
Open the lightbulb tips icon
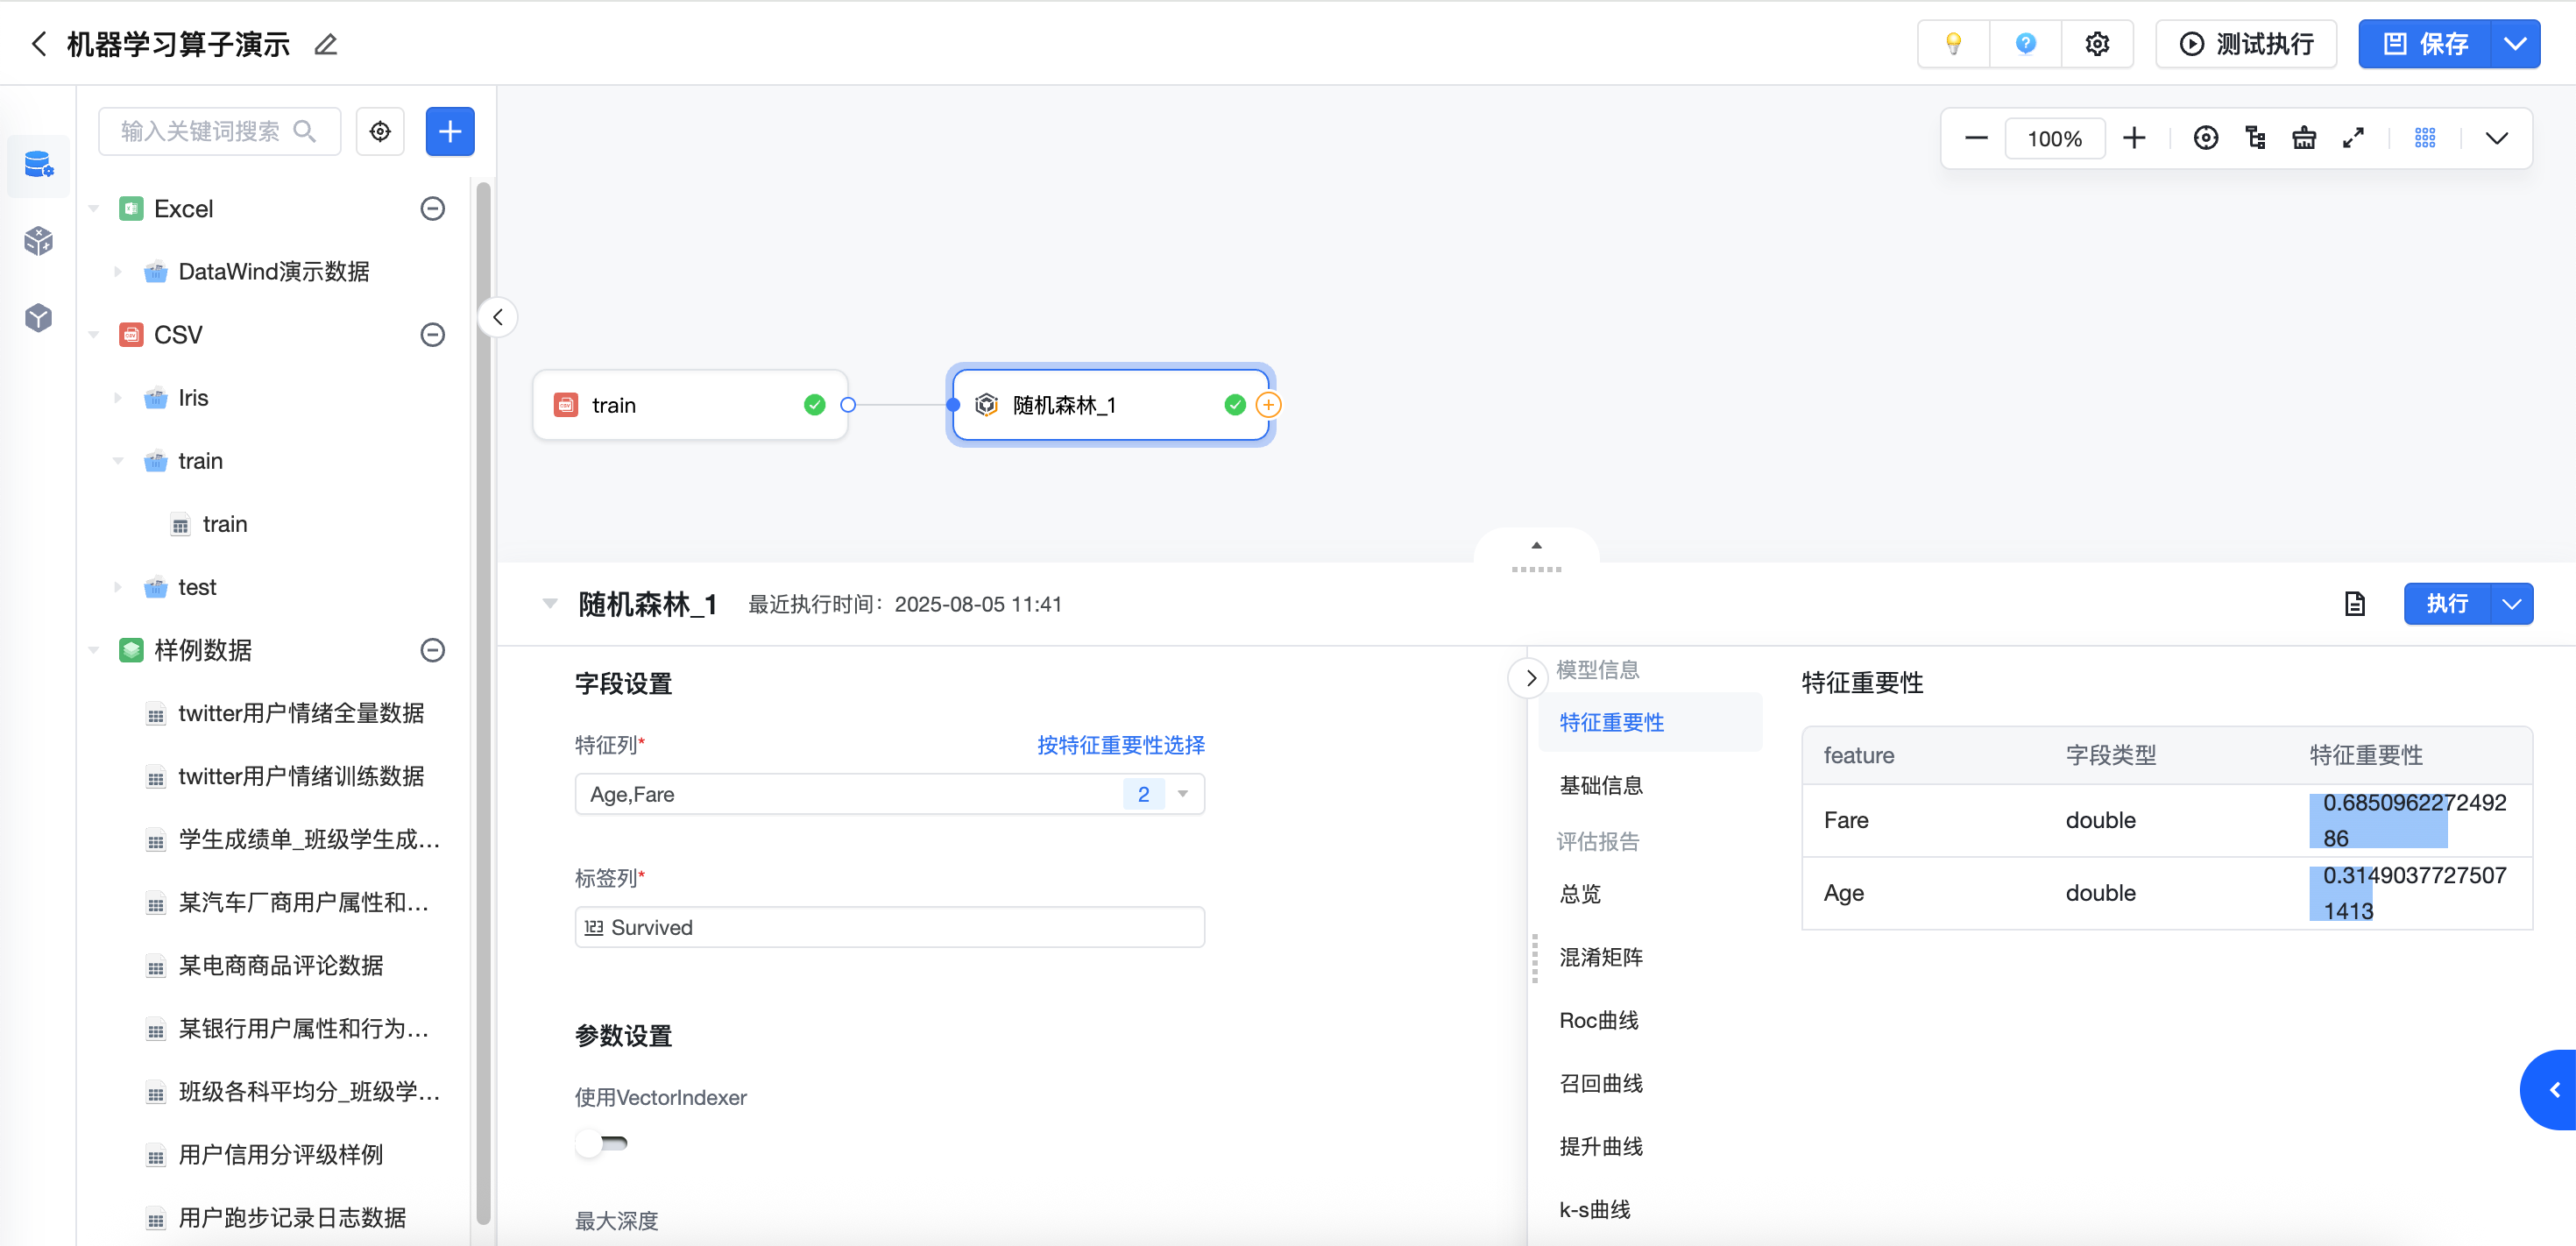(1953, 44)
